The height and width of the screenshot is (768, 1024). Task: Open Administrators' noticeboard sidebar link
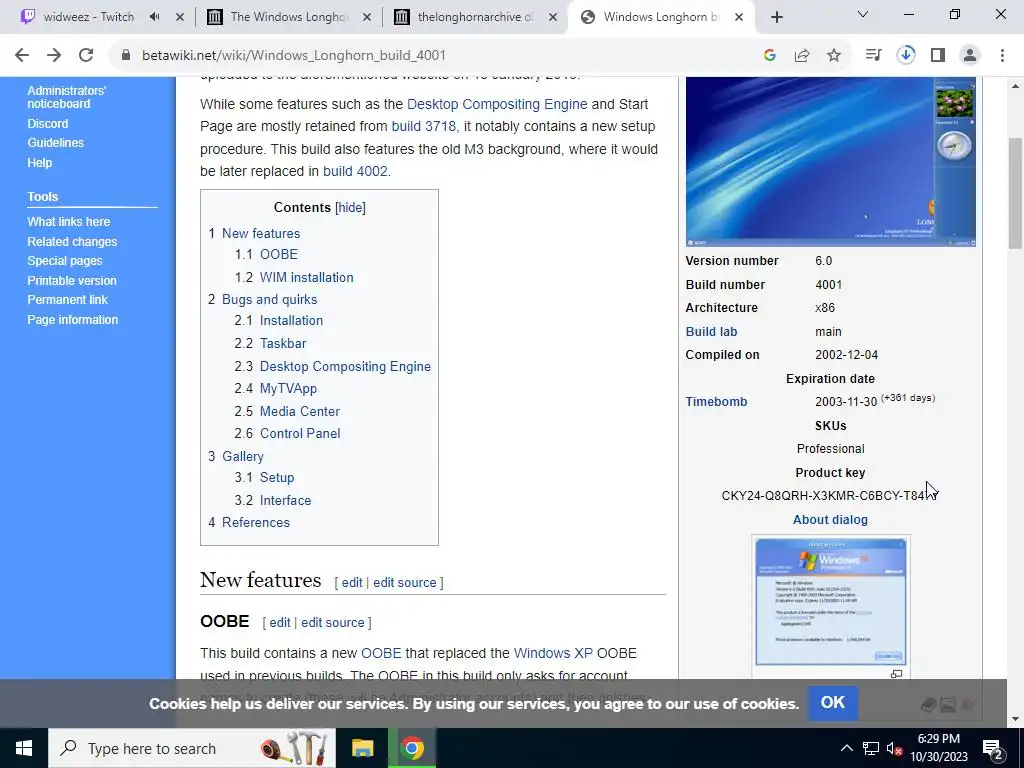click(x=67, y=97)
